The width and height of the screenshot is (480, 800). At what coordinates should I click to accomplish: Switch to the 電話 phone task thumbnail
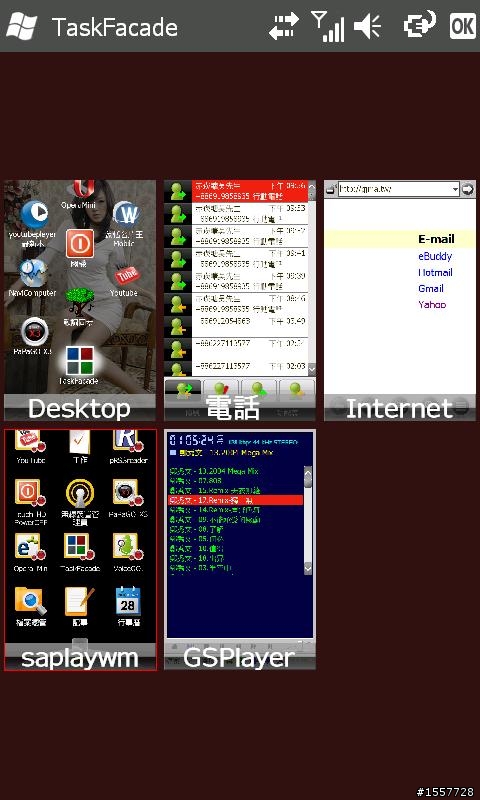[x=240, y=300]
